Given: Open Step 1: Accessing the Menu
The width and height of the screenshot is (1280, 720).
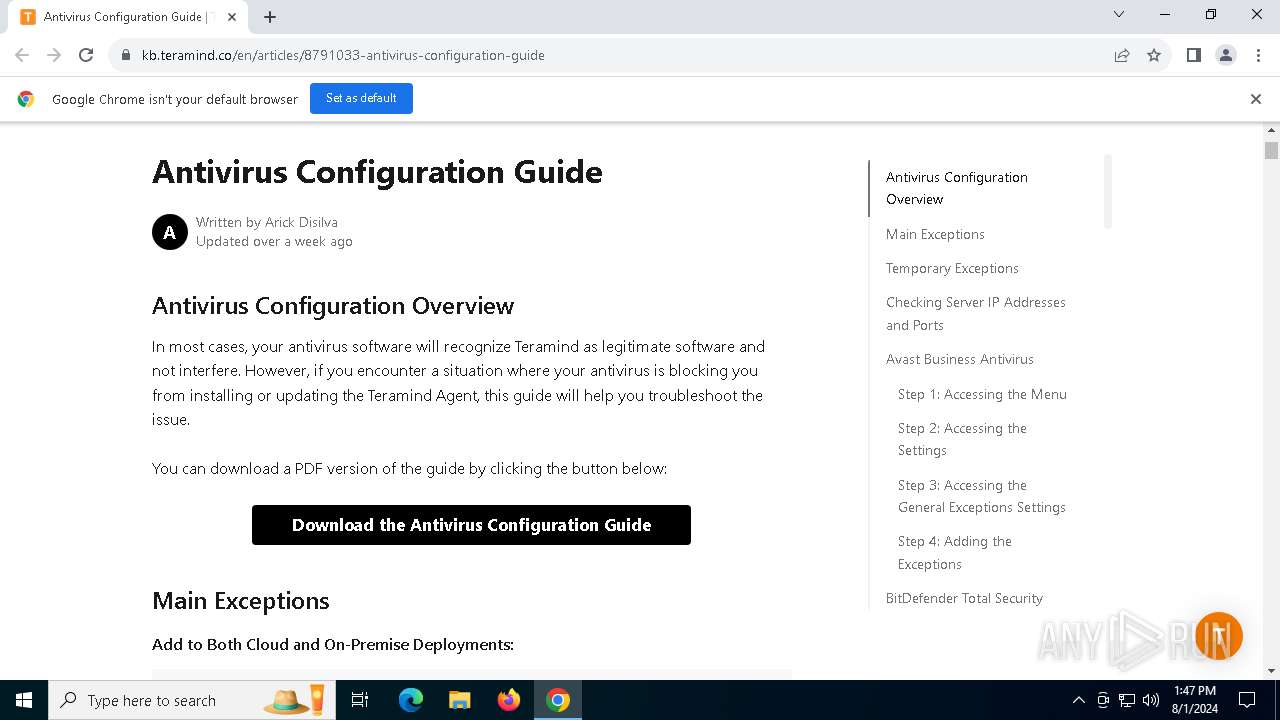Looking at the screenshot, I should pyautogui.click(x=982, y=394).
